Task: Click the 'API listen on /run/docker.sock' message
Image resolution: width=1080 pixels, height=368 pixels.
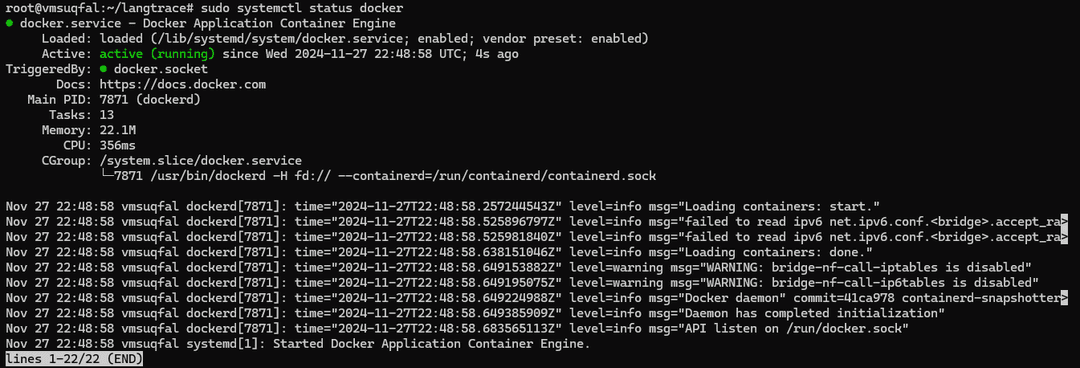Action: 794,328
